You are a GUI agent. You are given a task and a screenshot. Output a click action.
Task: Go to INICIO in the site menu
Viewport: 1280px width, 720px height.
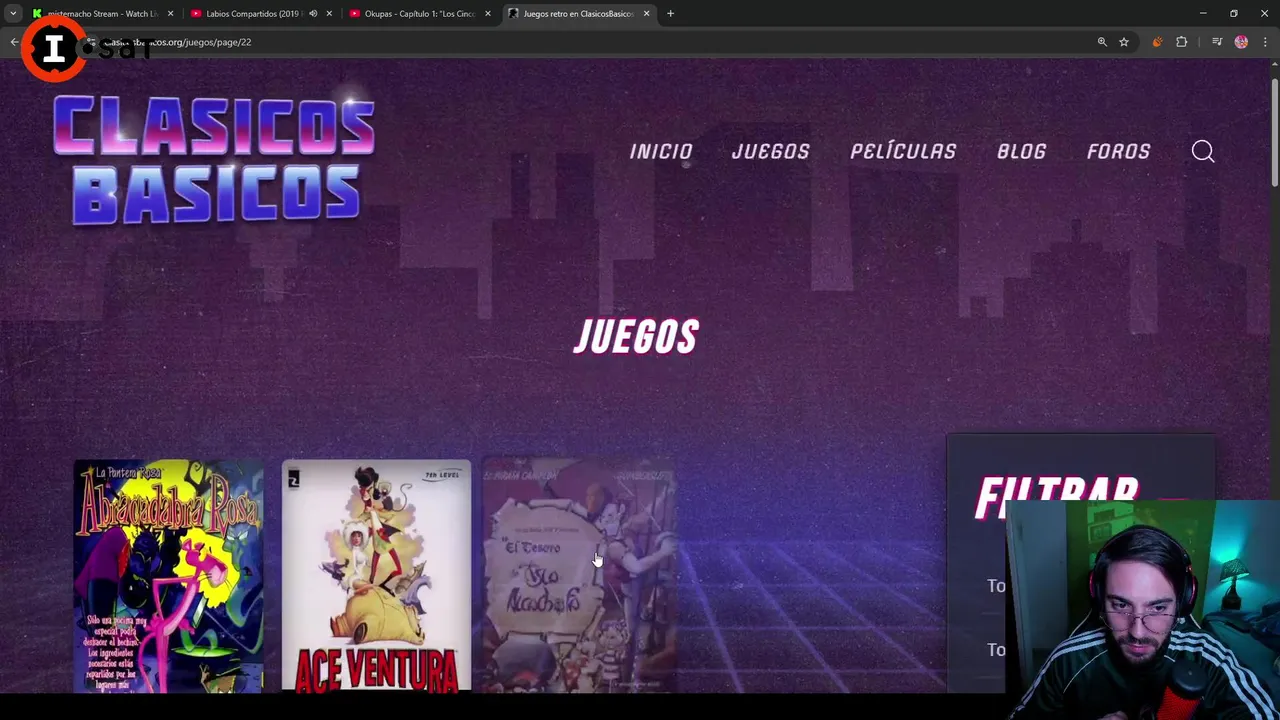pyautogui.click(x=661, y=151)
